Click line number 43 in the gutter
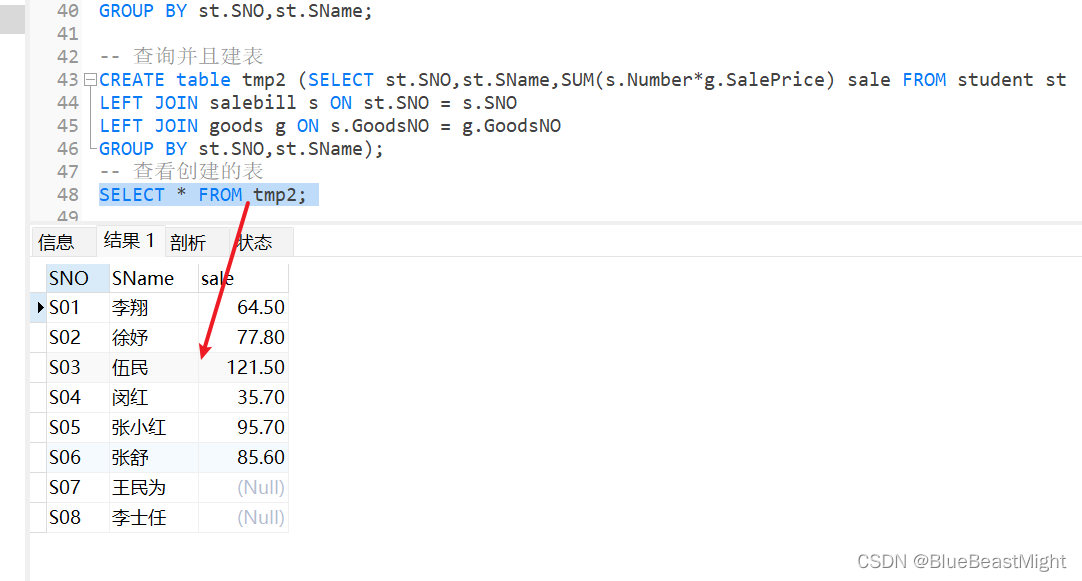Screen dimensions: 1082x581 68,80
